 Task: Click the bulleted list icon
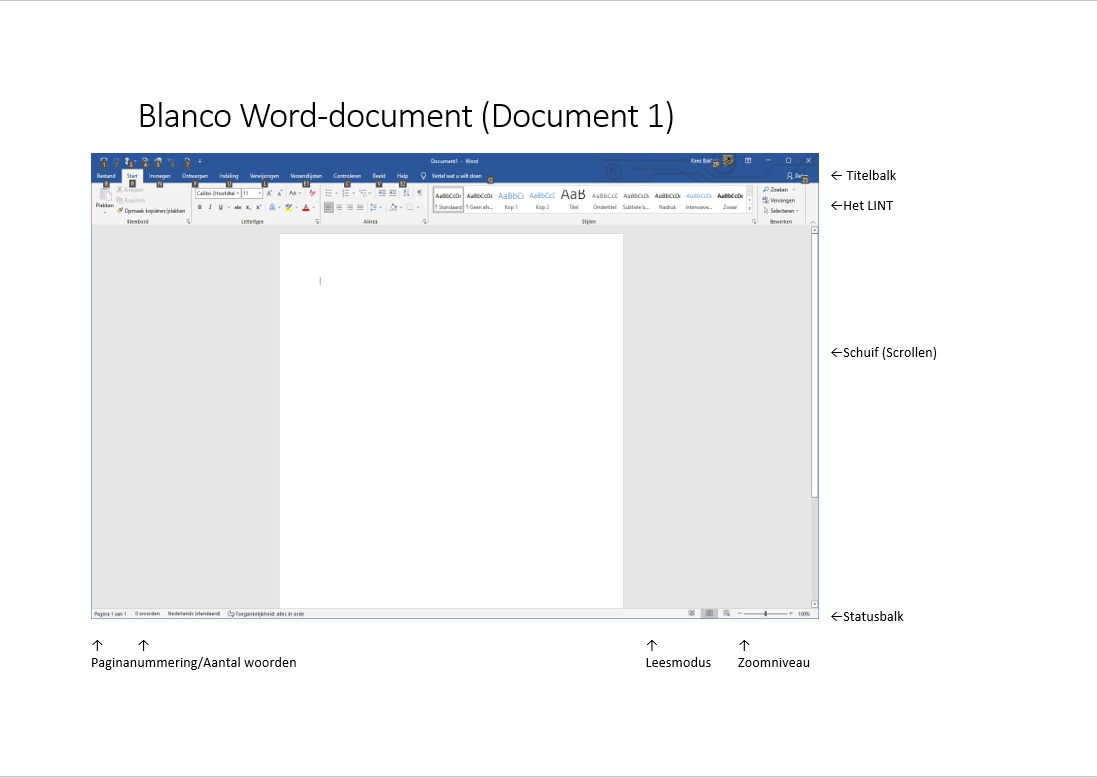(329, 193)
